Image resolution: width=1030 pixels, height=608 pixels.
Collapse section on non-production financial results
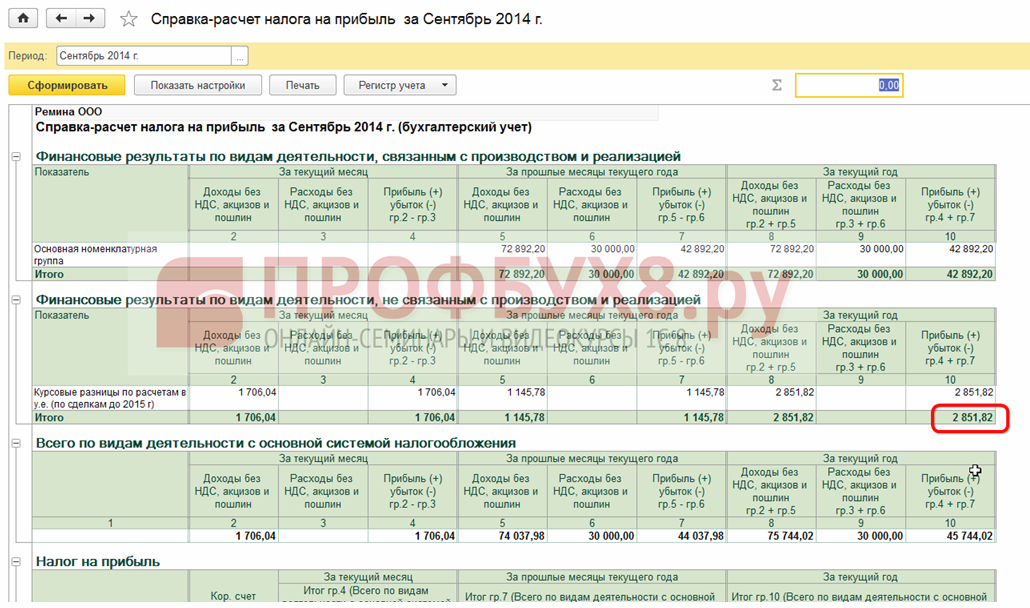[x=16, y=300]
